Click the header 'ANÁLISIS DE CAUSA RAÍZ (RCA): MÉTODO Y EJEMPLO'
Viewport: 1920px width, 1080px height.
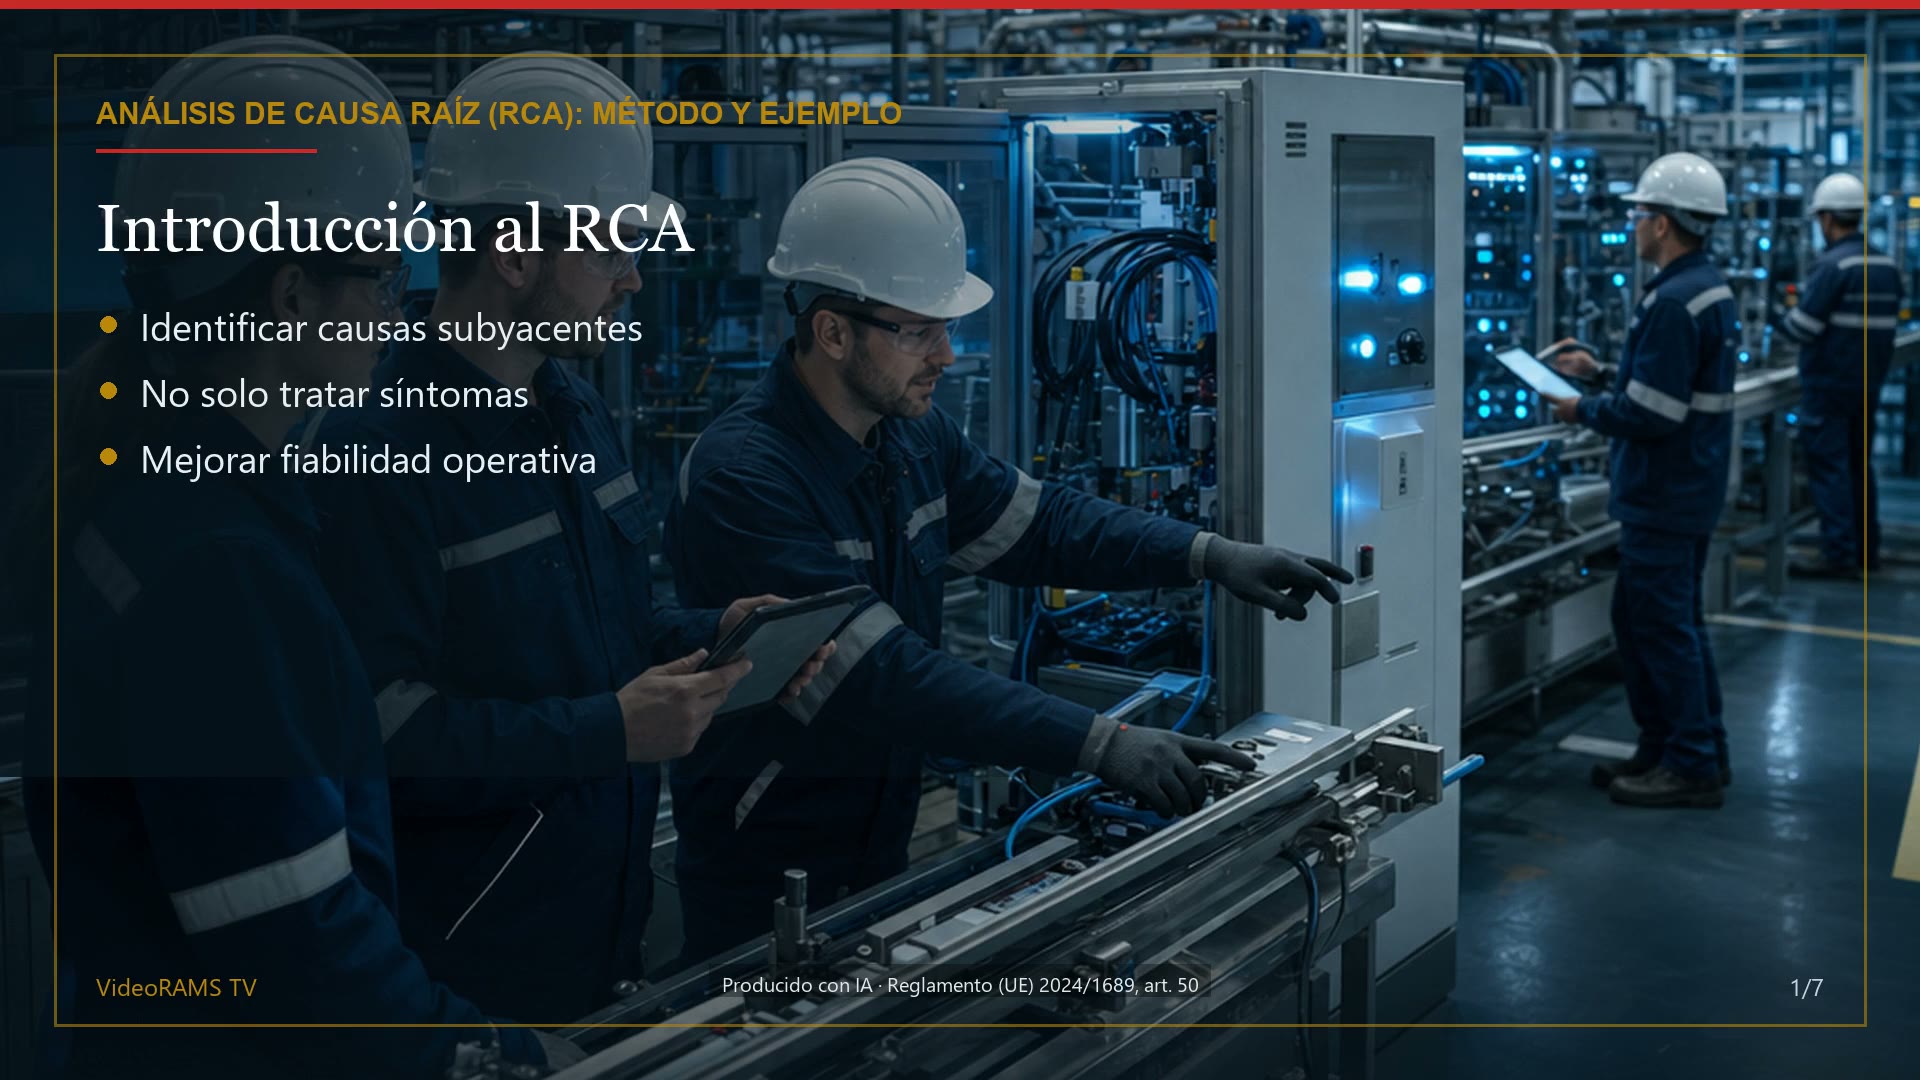click(498, 114)
